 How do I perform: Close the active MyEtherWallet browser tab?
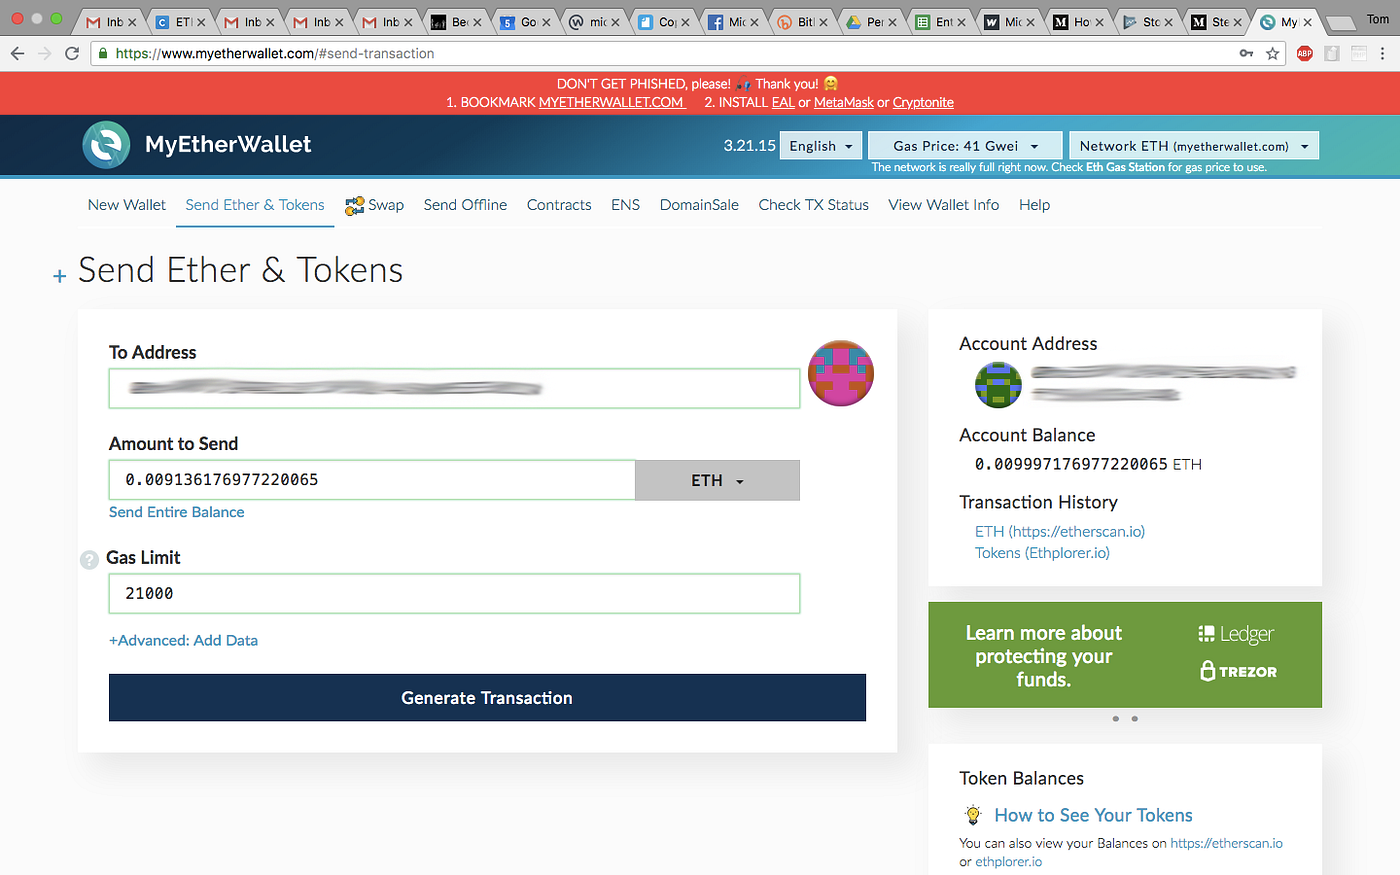[x=1307, y=21]
